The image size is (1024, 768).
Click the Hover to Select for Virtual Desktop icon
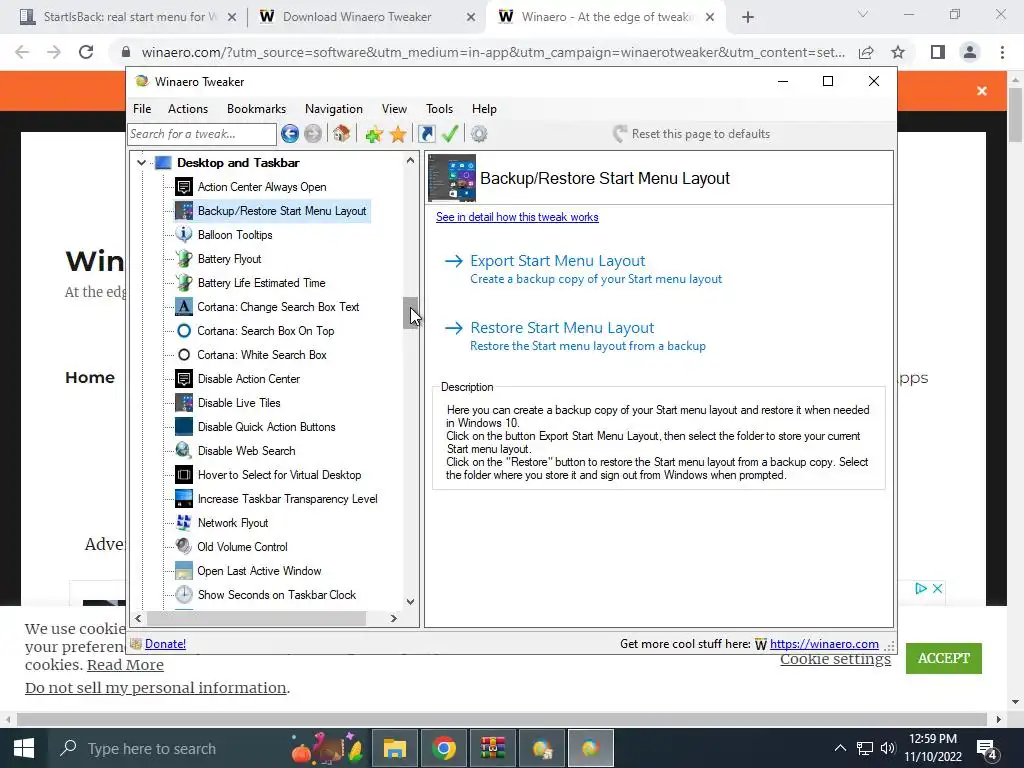[184, 475]
